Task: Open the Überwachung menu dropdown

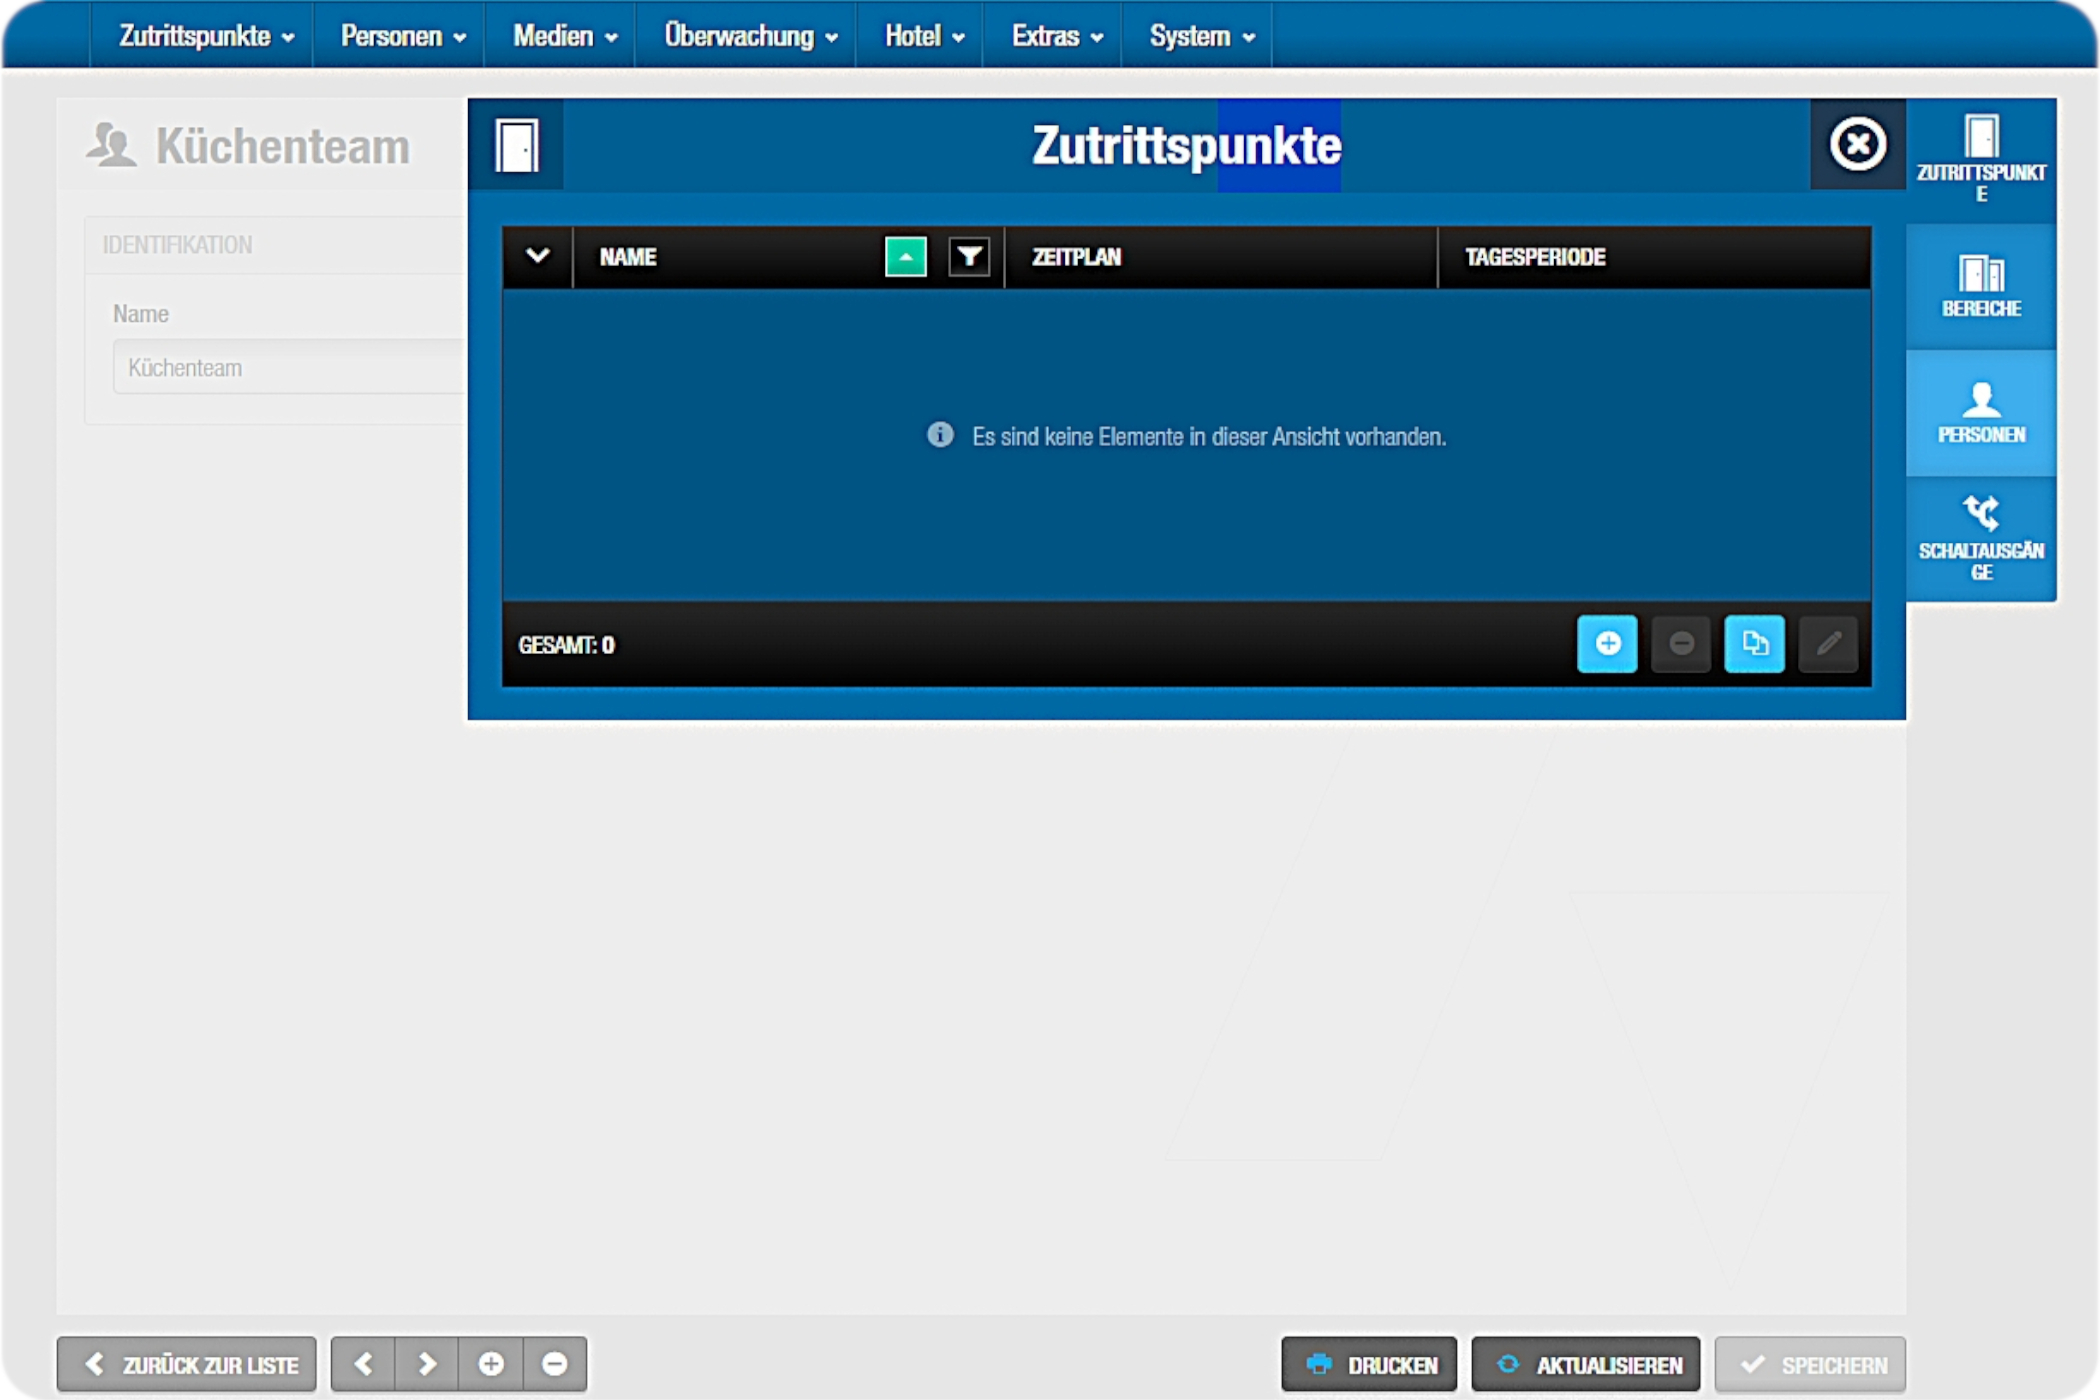Action: click(x=749, y=36)
